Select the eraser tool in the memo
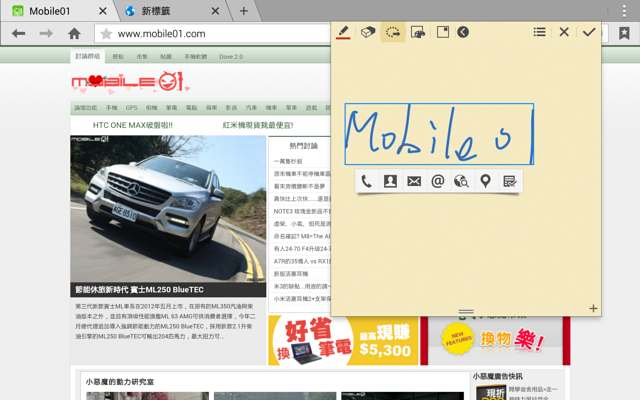The image size is (640, 400). click(368, 32)
